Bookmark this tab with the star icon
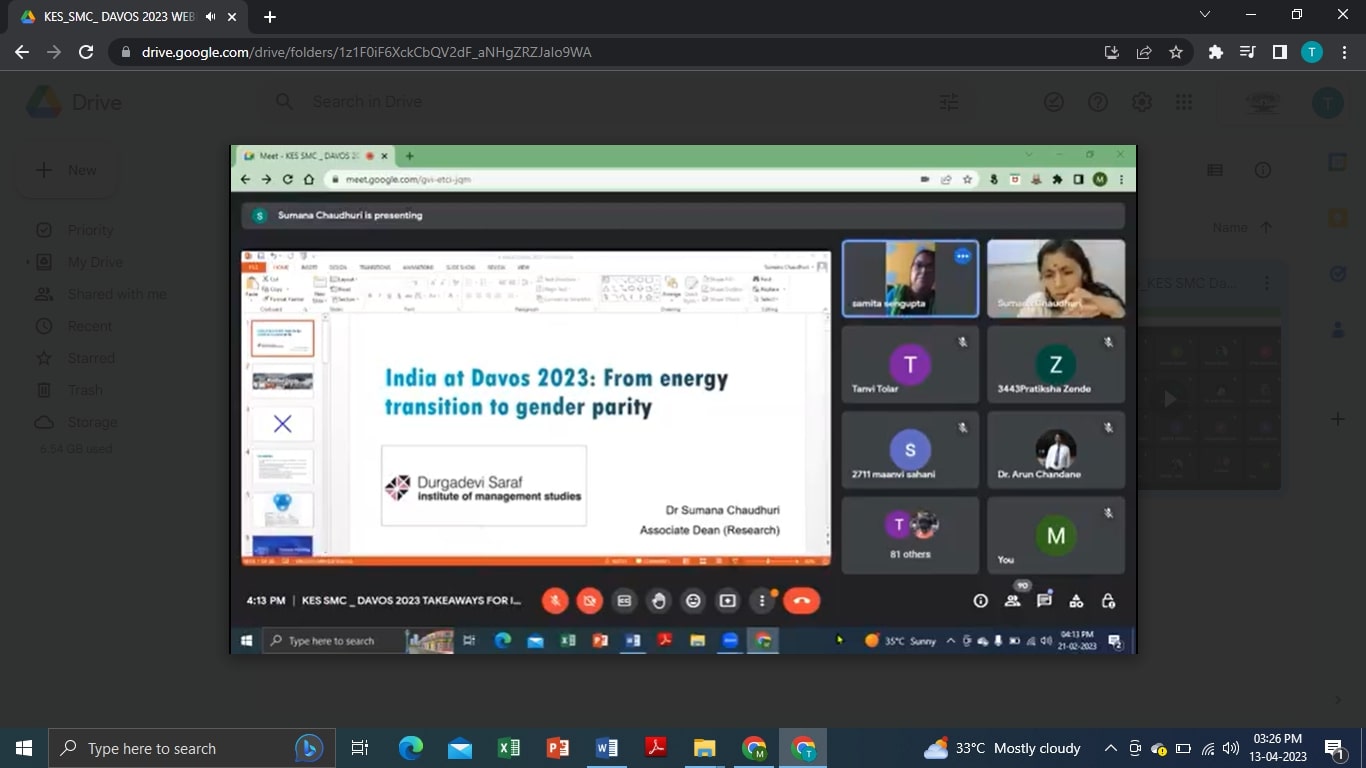This screenshot has height=768, width=1366. [1176, 52]
